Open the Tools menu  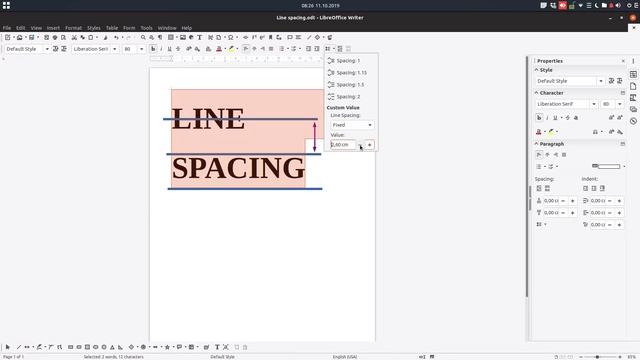[x=146, y=28]
